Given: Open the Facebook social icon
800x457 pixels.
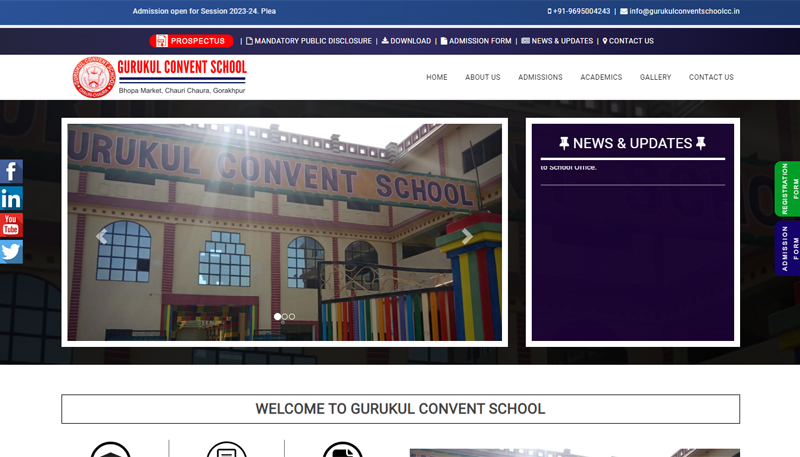Looking at the screenshot, I should (x=11, y=171).
